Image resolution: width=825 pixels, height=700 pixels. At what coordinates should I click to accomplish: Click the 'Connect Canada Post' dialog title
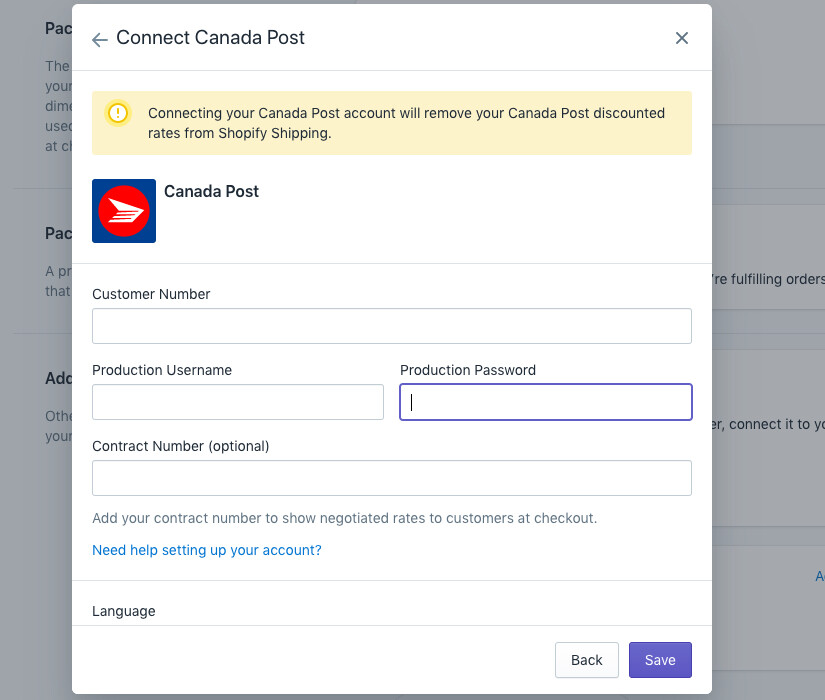[210, 38]
